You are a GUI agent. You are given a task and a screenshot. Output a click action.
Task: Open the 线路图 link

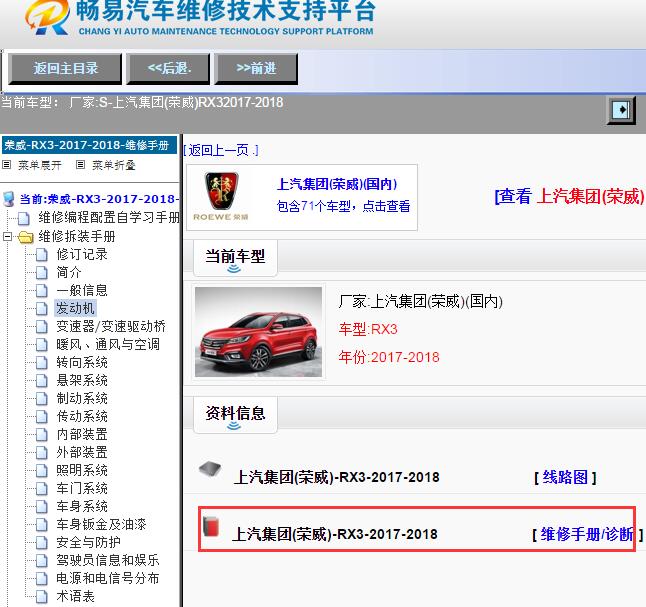coord(565,478)
